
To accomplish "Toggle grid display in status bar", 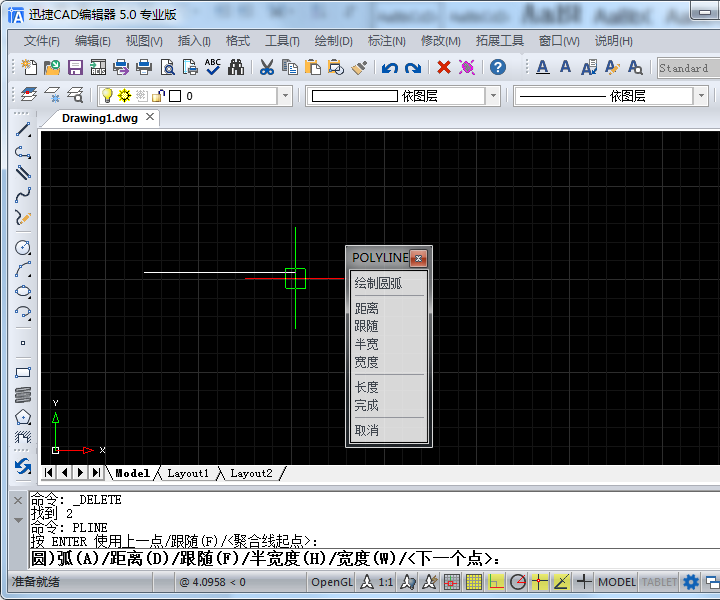I will (x=473, y=582).
